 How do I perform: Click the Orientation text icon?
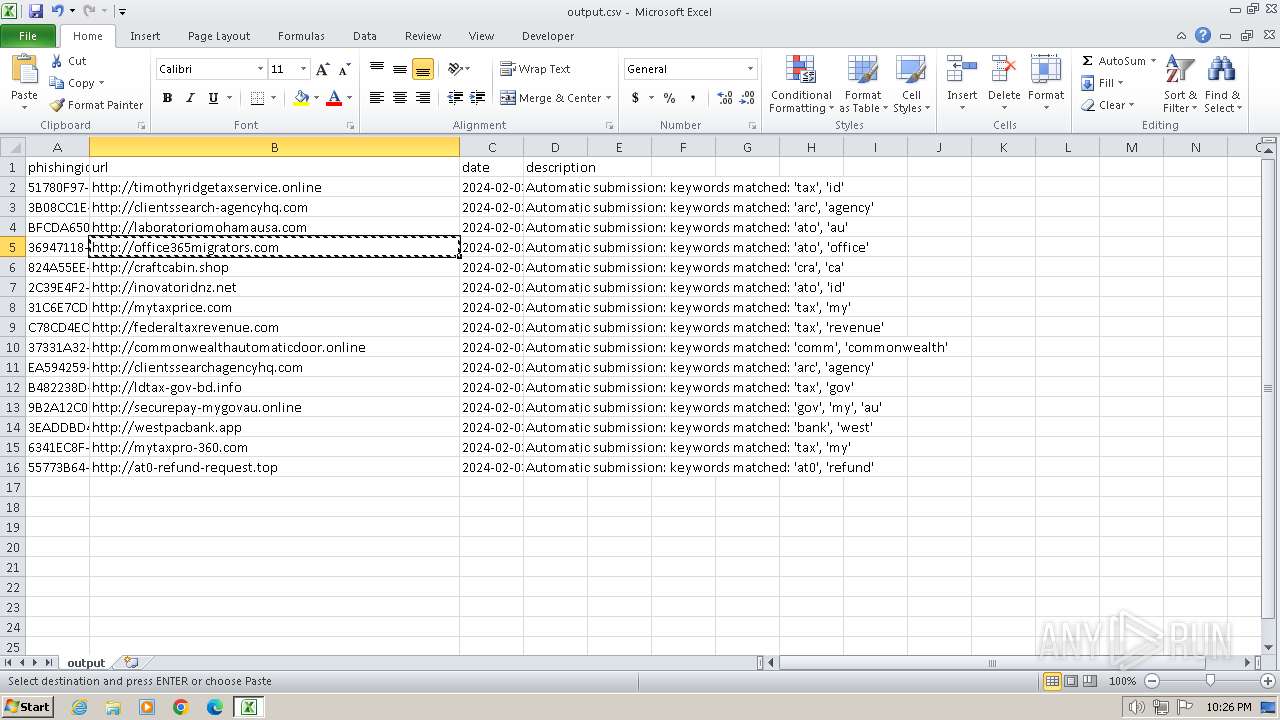click(x=456, y=69)
